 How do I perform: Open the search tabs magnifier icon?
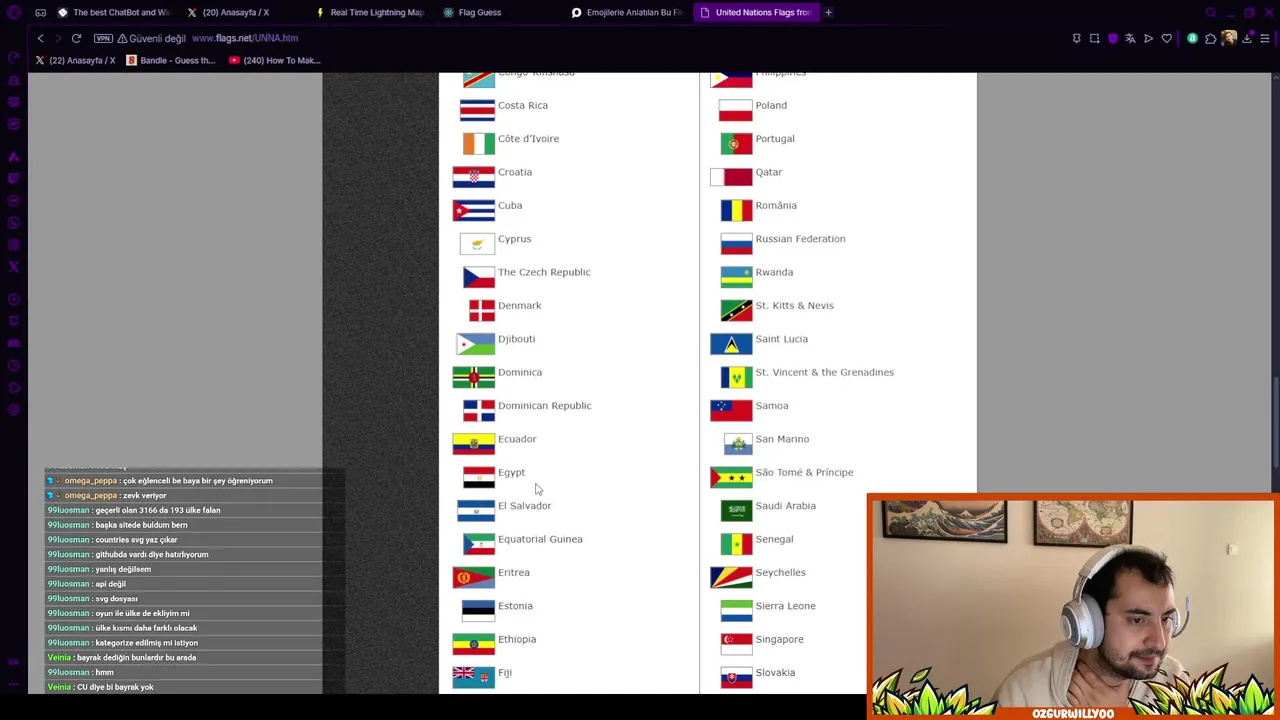(x=1210, y=12)
